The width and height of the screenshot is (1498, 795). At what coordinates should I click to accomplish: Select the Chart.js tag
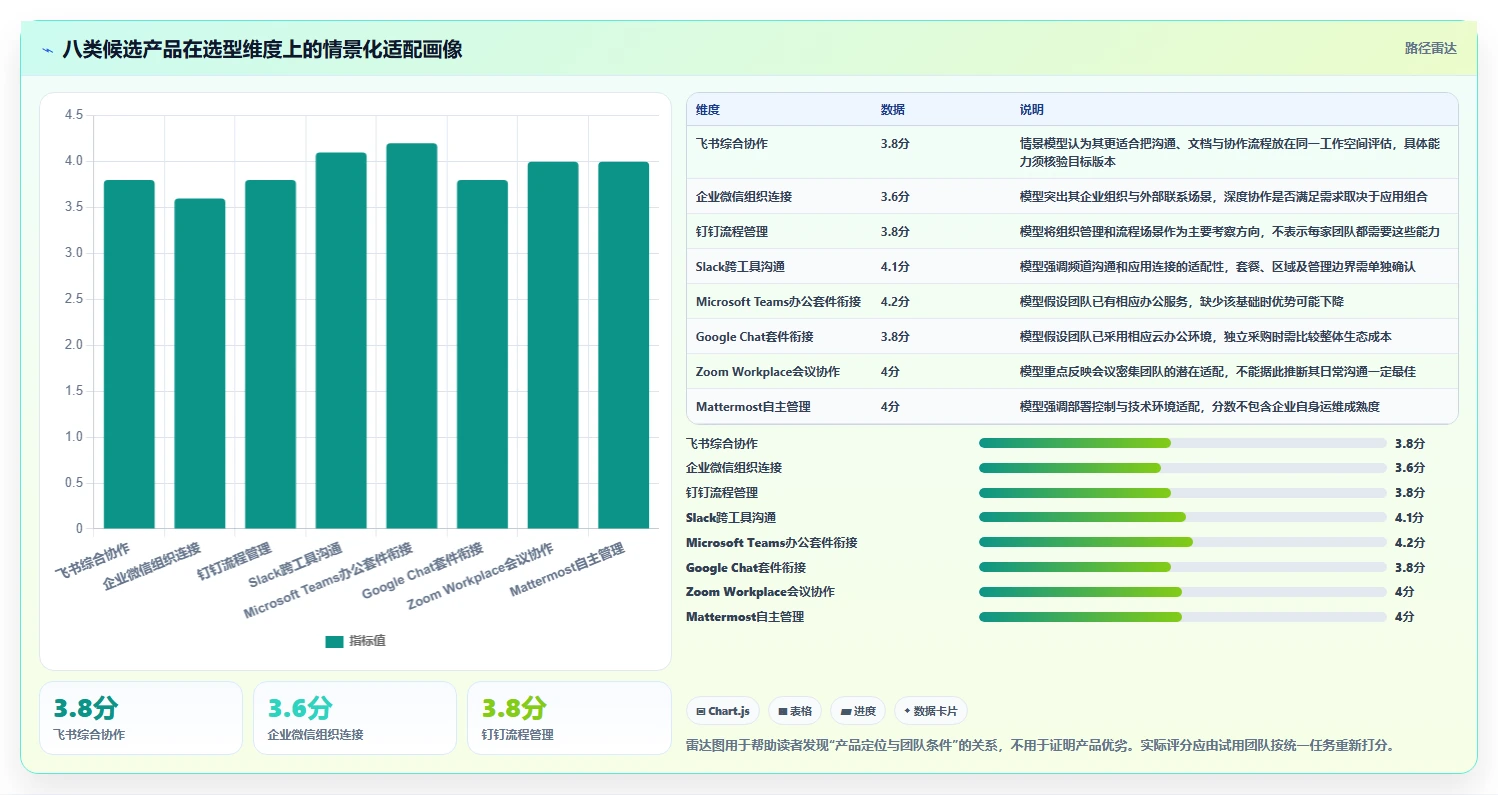pos(723,711)
